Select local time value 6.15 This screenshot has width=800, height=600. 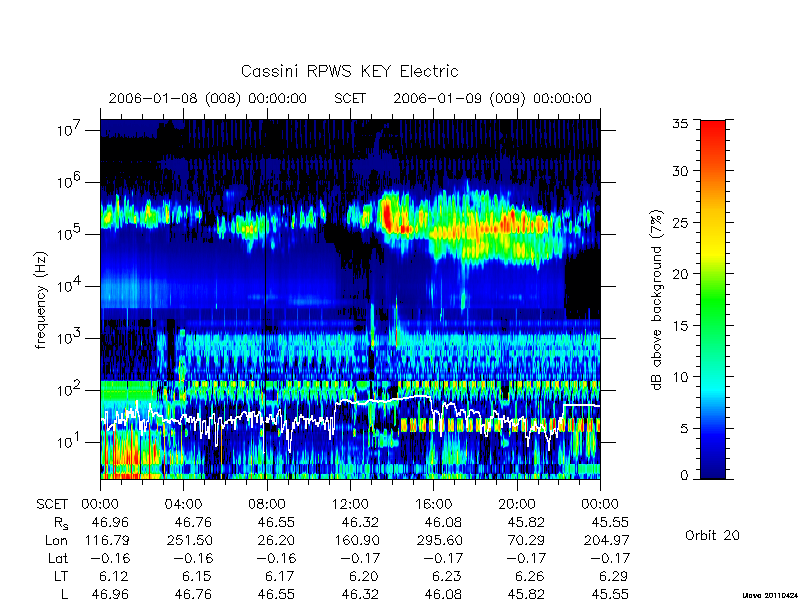coord(197,577)
